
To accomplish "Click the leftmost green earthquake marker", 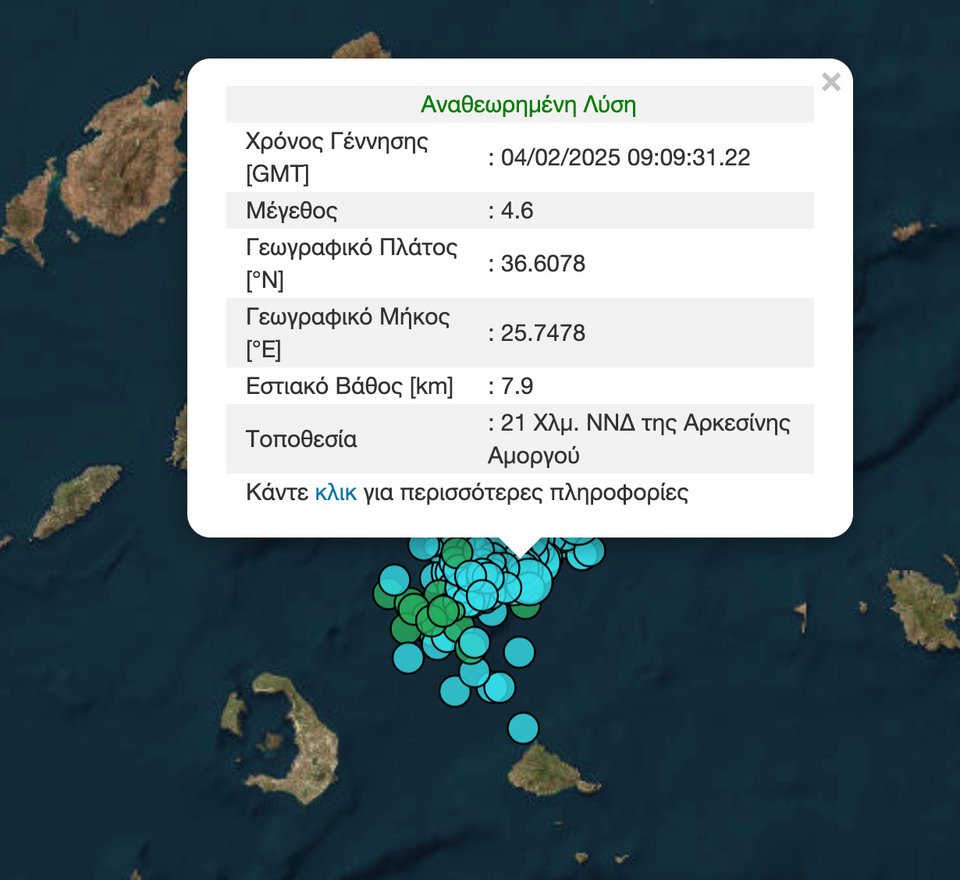I will [387, 596].
